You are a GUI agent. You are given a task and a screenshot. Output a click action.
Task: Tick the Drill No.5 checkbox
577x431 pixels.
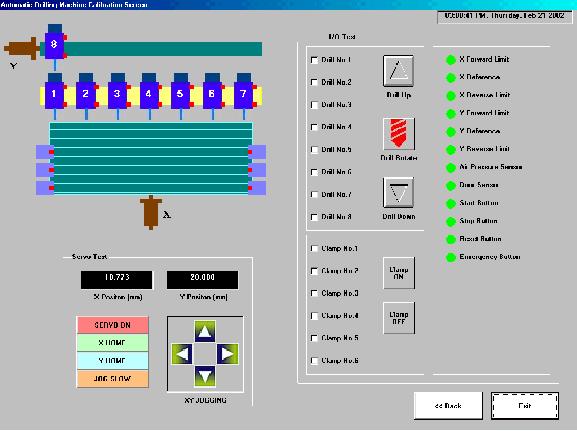click(x=314, y=150)
